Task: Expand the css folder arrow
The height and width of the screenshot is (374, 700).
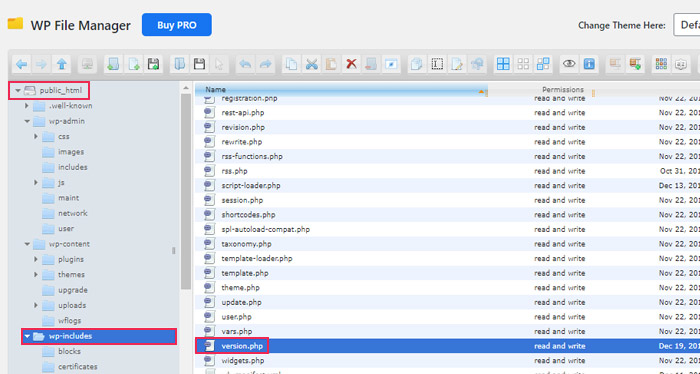Action: tap(36, 136)
